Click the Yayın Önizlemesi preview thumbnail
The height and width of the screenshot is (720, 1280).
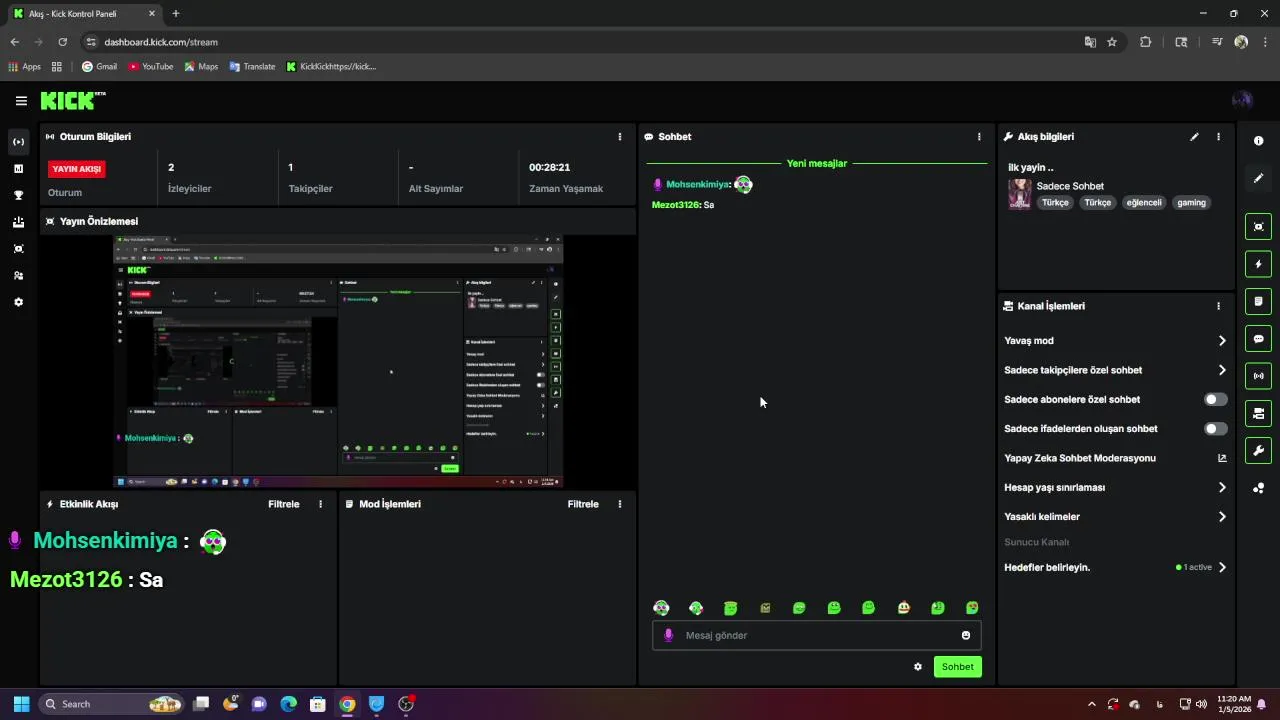(338, 362)
